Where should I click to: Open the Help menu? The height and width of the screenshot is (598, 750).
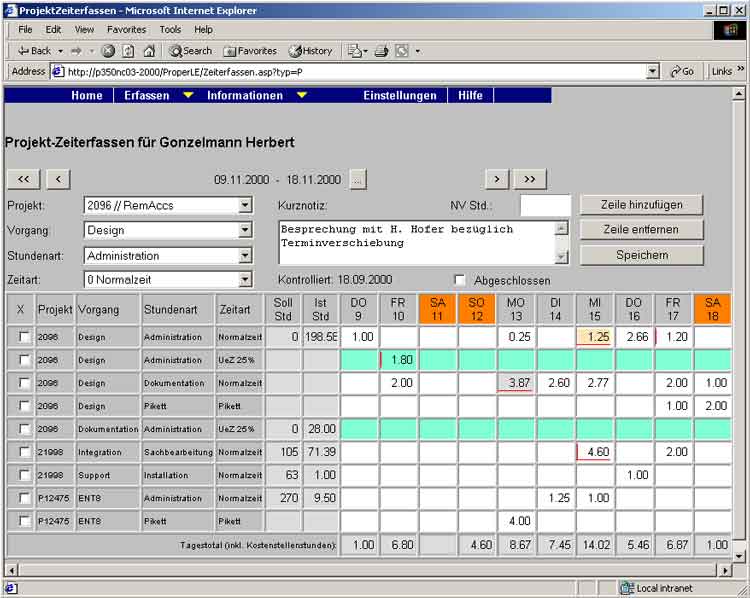tap(203, 30)
